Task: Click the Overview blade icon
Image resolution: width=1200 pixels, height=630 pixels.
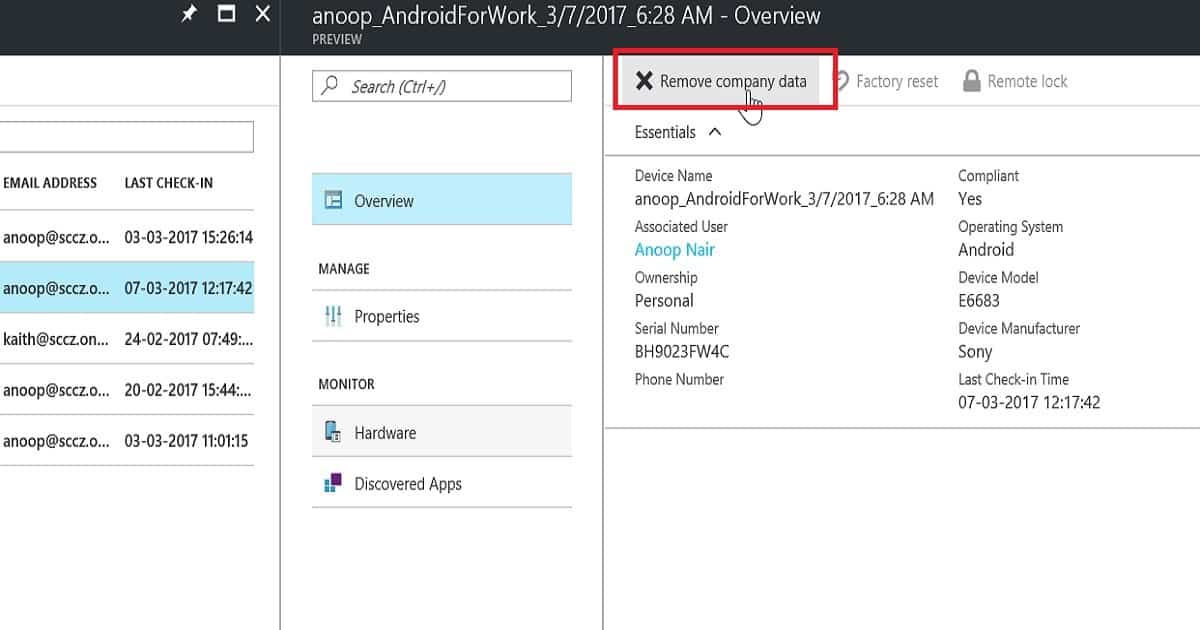Action: tap(333, 200)
